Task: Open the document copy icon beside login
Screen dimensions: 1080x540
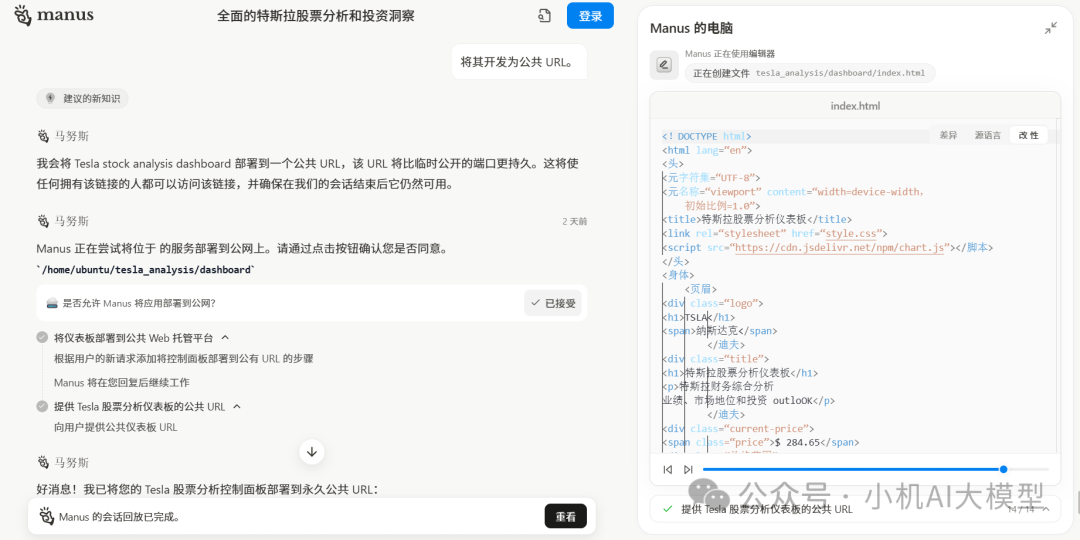Action: (544, 16)
